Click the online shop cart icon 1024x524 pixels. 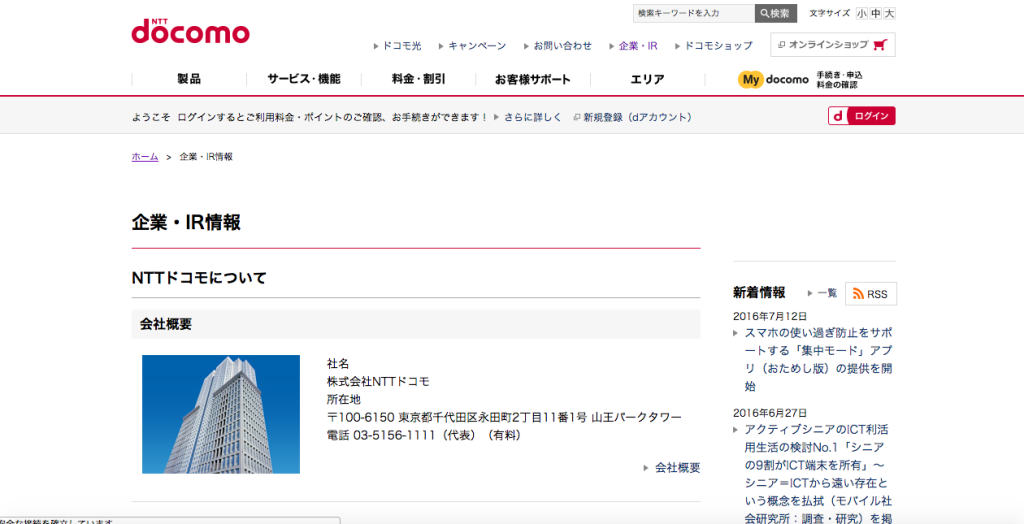[x=880, y=45]
